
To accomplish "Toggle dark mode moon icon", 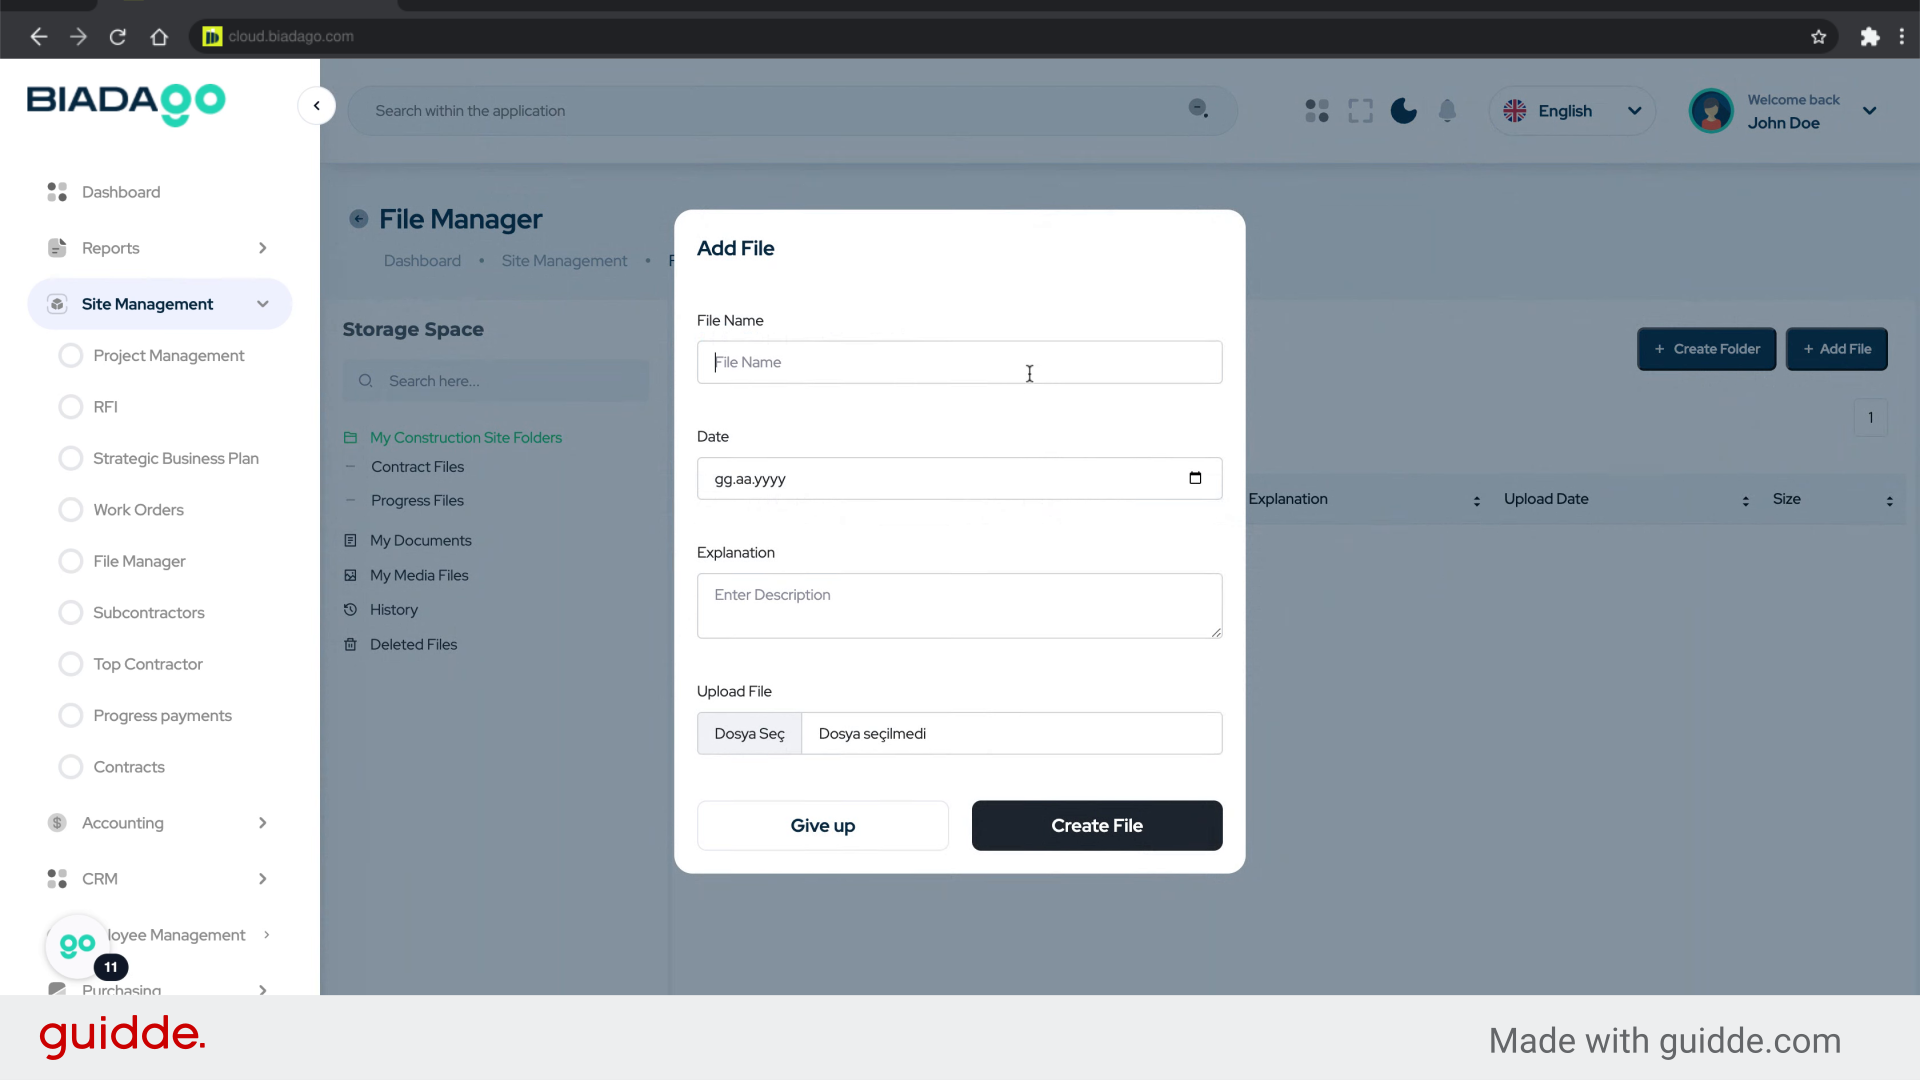I will [x=1403, y=111].
